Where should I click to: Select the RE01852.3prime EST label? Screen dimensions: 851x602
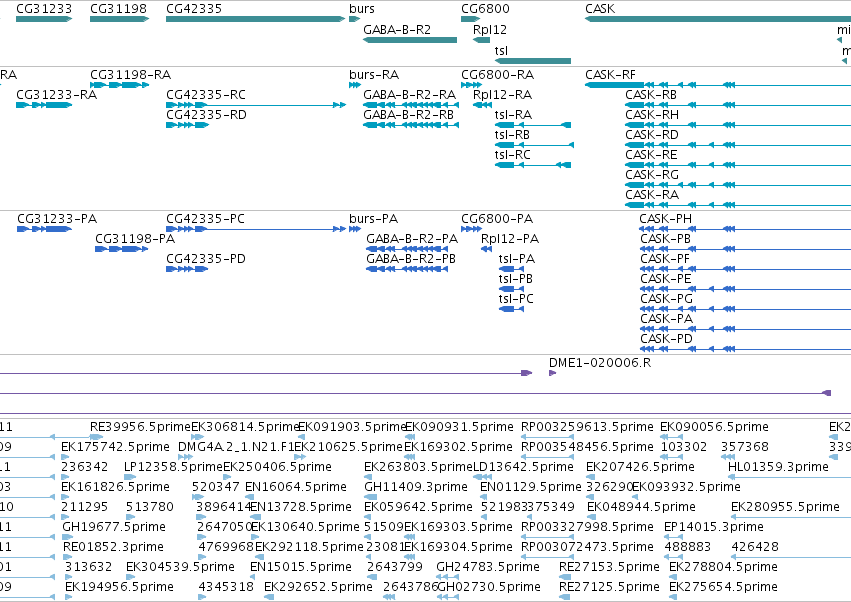point(113,547)
